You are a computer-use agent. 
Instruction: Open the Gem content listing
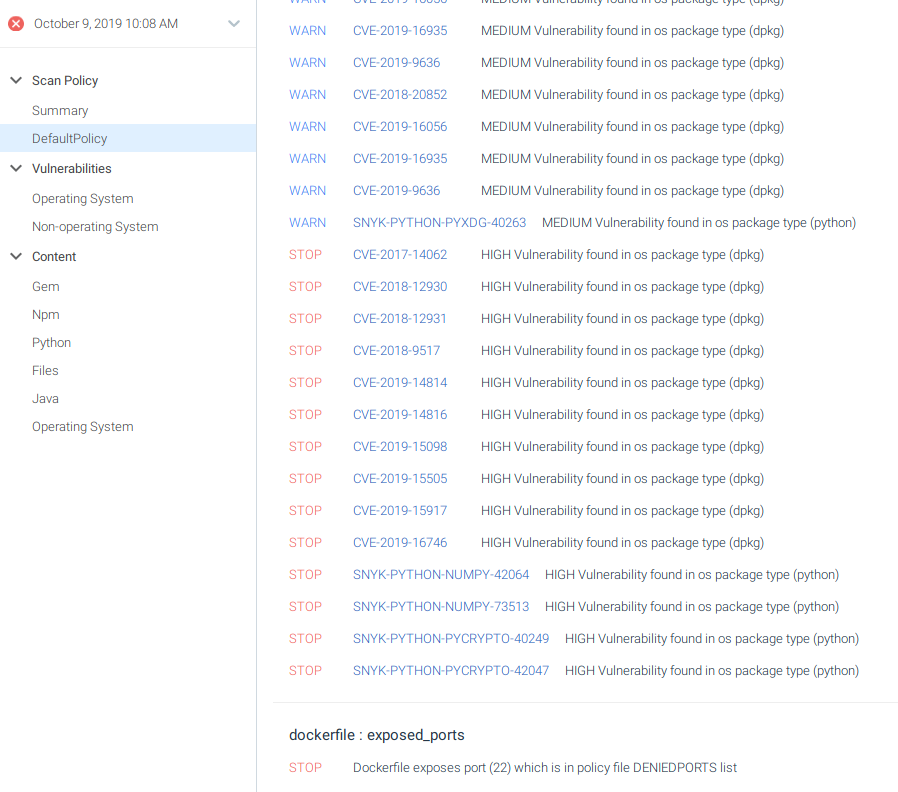pyautogui.click(x=45, y=286)
